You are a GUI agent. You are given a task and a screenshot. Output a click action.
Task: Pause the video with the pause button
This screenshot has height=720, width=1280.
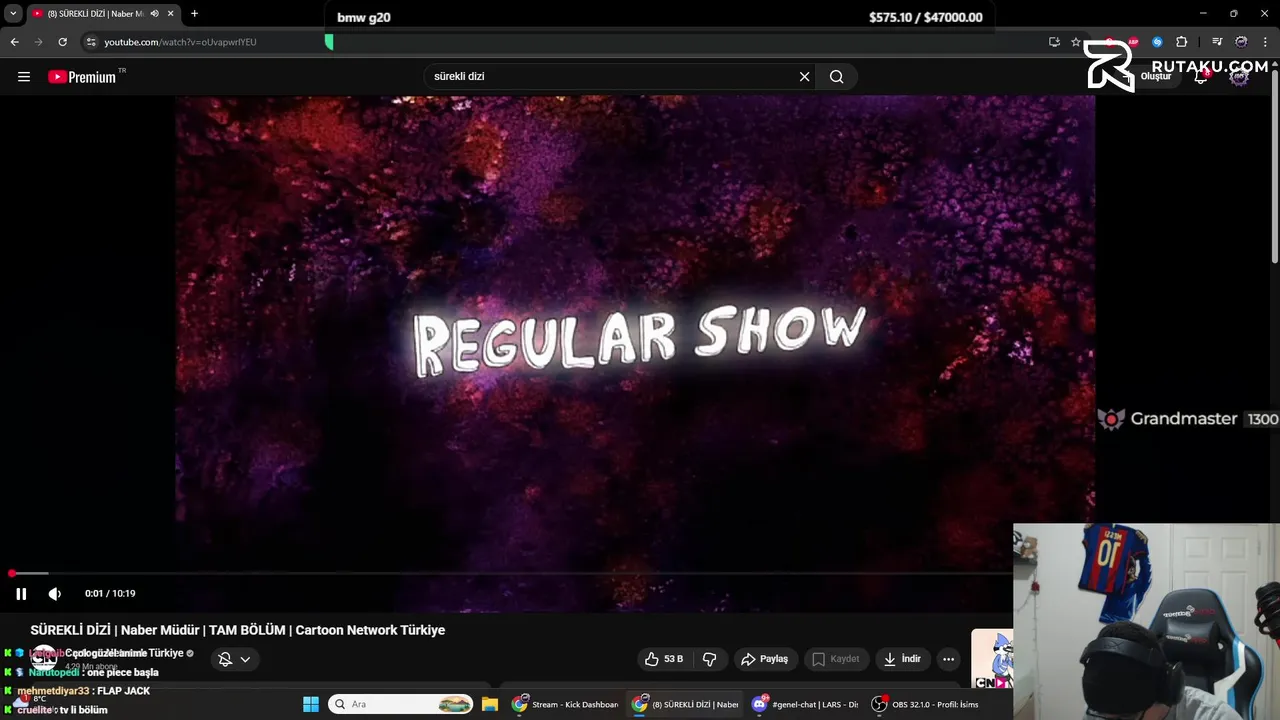21,594
